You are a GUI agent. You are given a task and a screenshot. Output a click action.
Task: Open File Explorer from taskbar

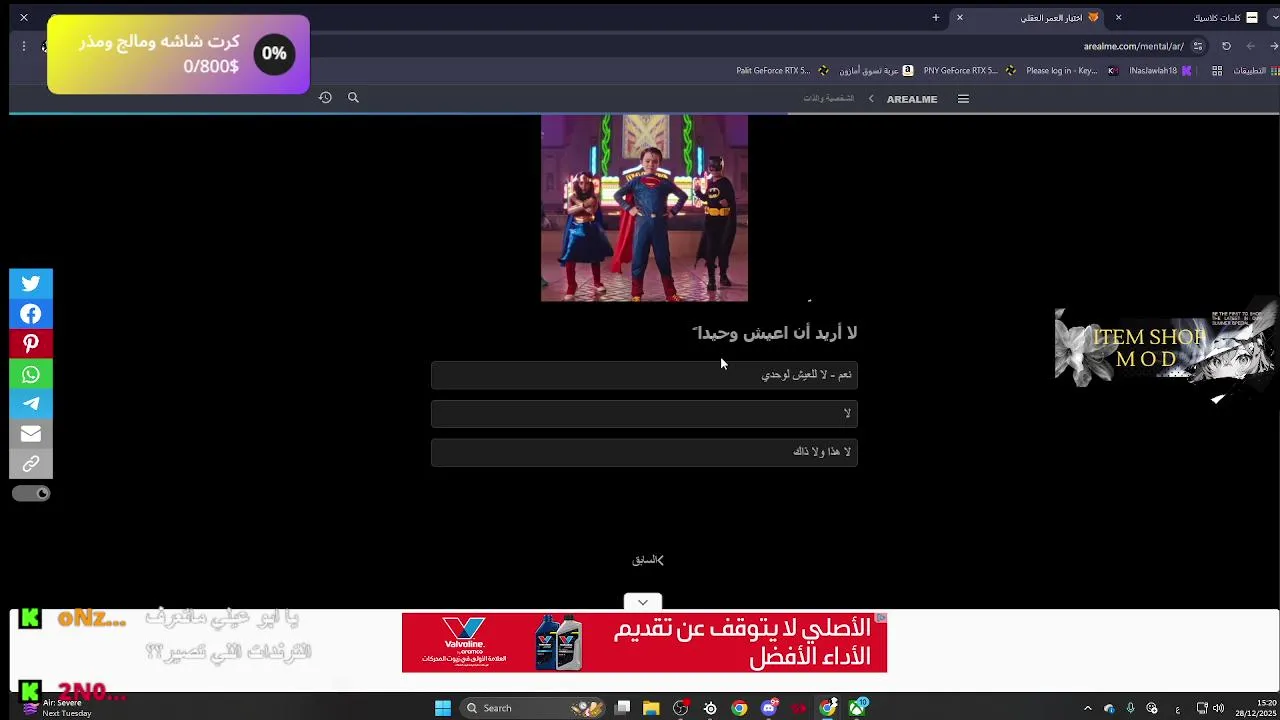tap(651, 708)
